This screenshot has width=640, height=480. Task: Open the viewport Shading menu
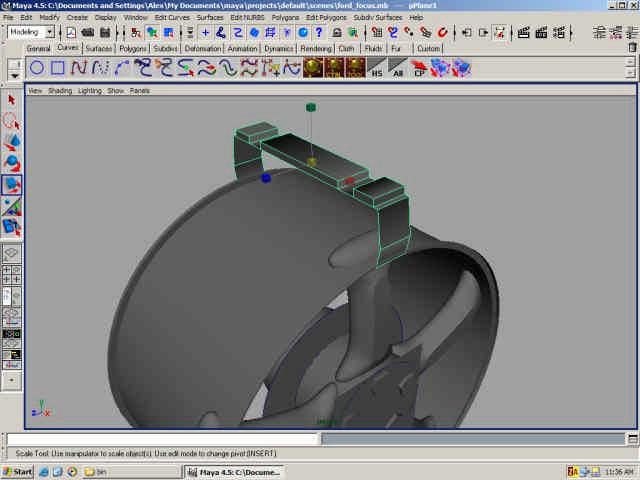point(60,90)
